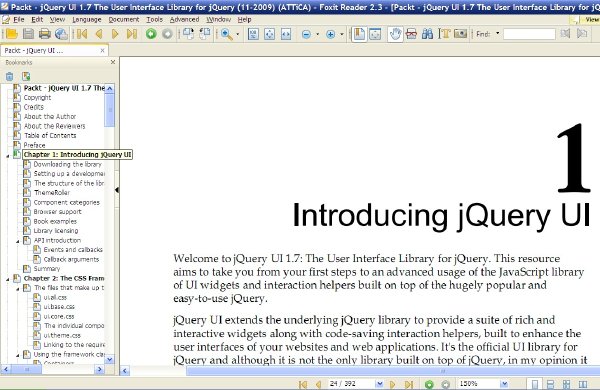
Task: Open the 150% zoom level dropdown
Action: 504,384
